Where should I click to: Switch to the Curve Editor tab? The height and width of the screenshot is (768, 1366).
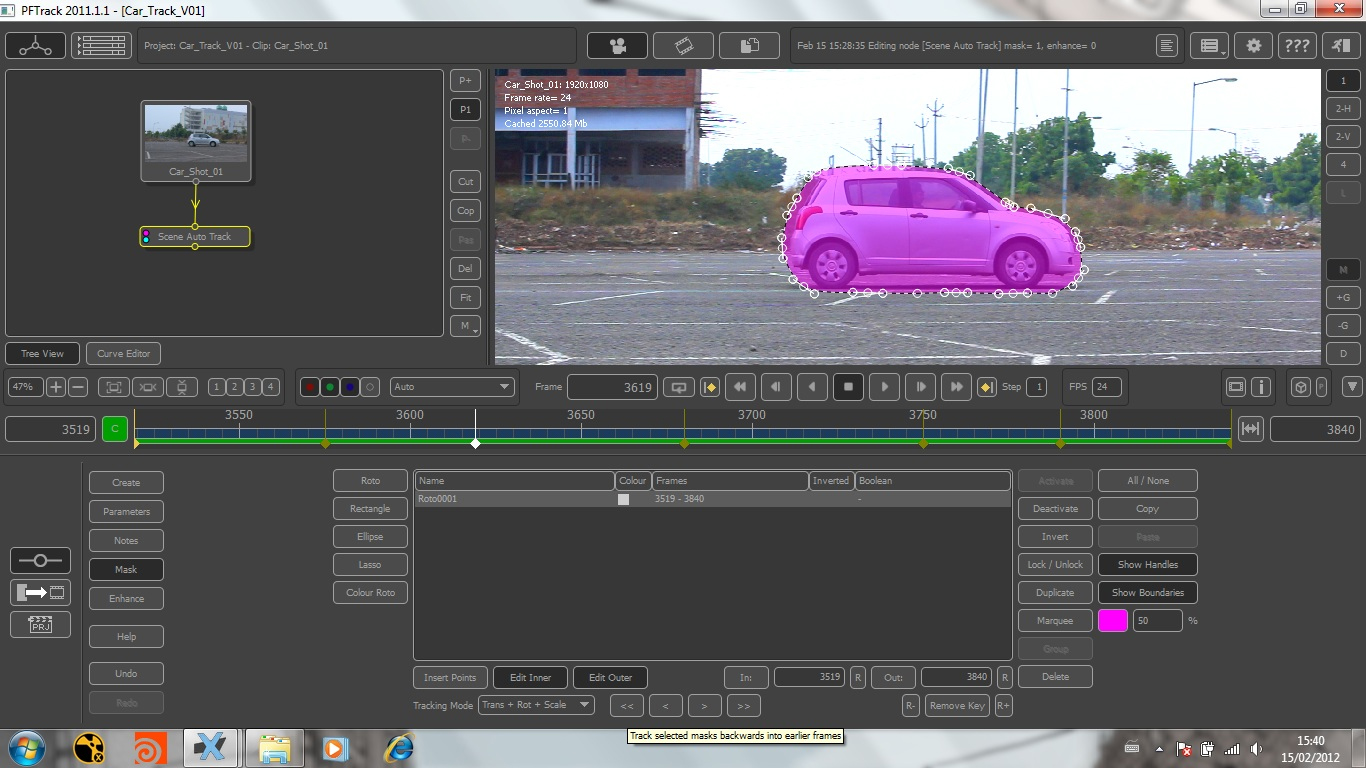pos(124,354)
